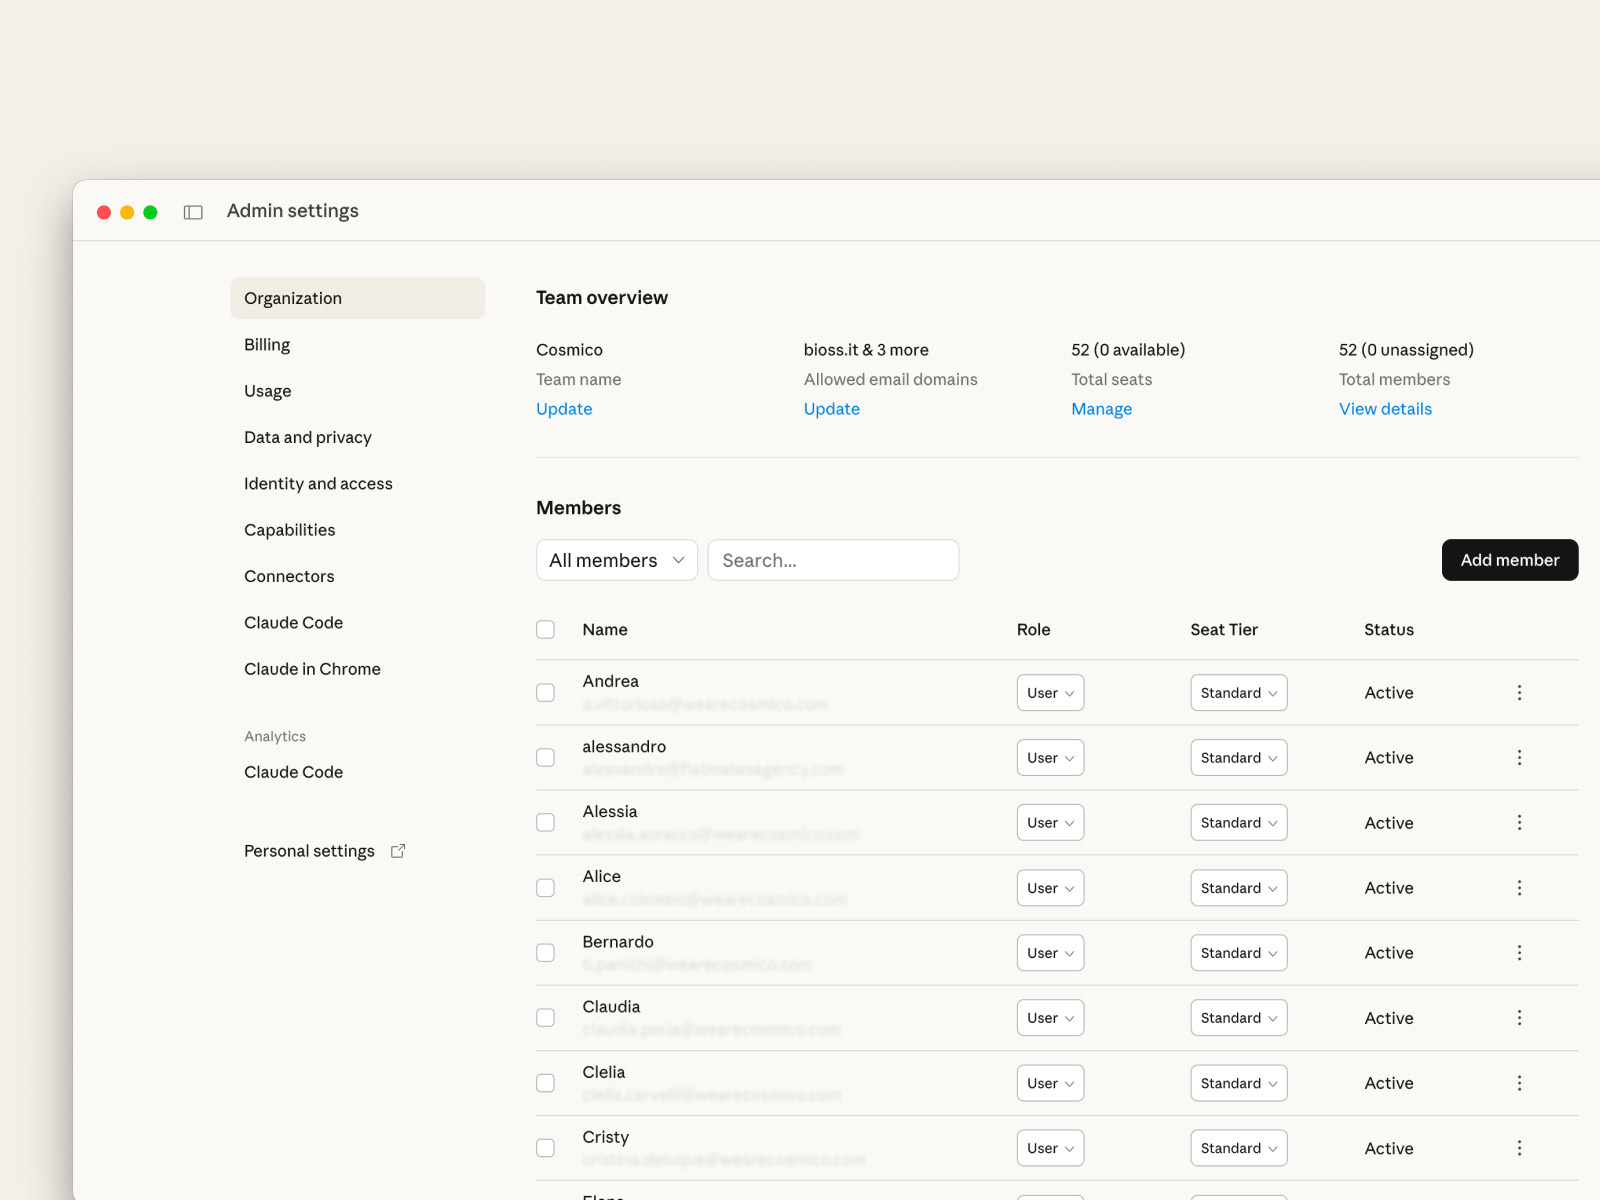Check the box next to Clelia
Screen dimensions: 1600x1200
[x=545, y=1083]
